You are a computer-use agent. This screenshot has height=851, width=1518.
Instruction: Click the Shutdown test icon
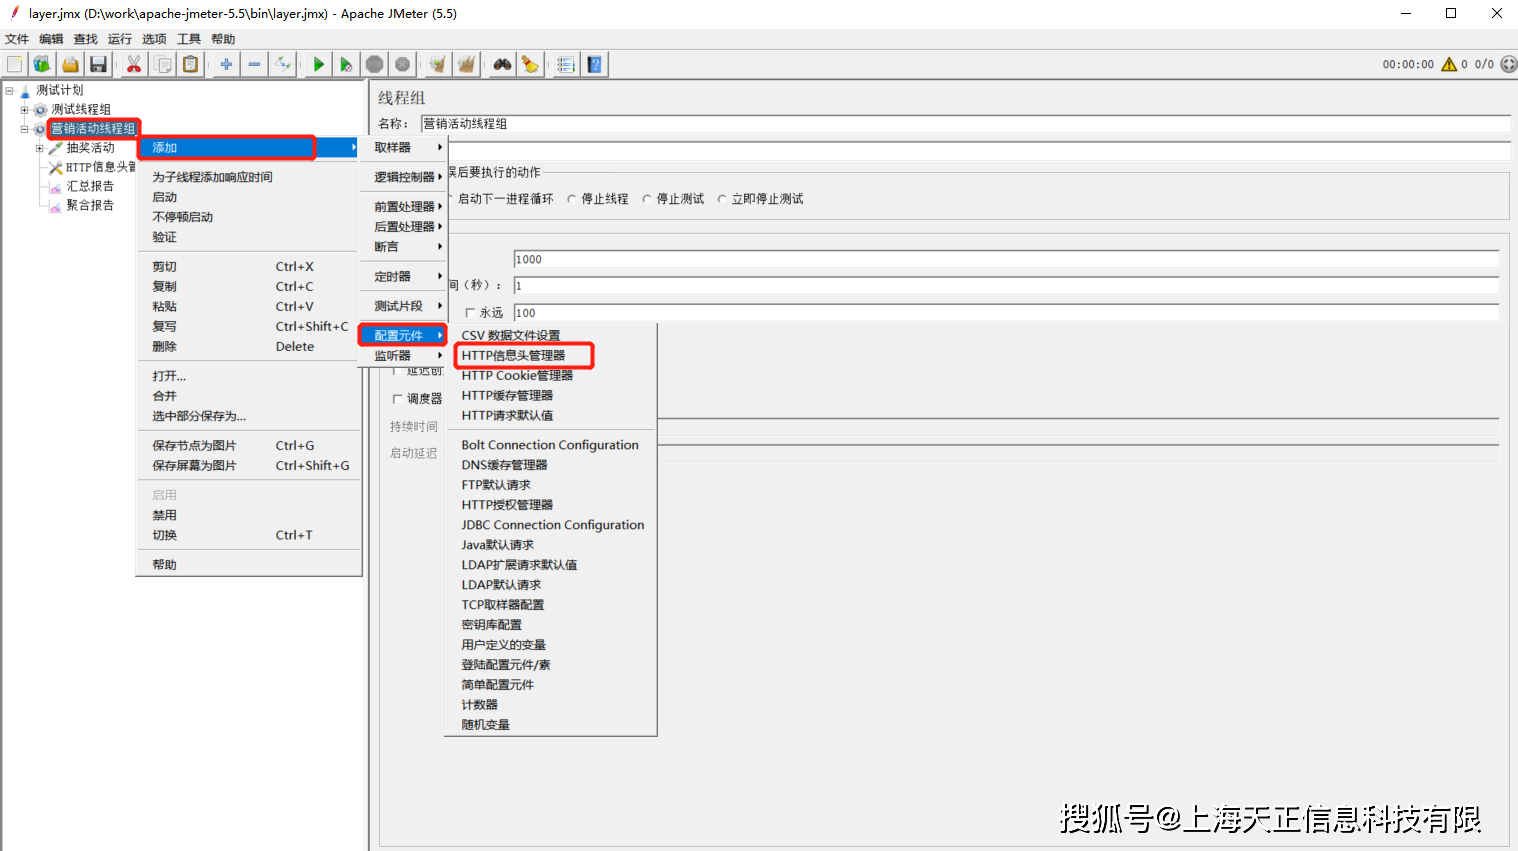pos(402,64)
